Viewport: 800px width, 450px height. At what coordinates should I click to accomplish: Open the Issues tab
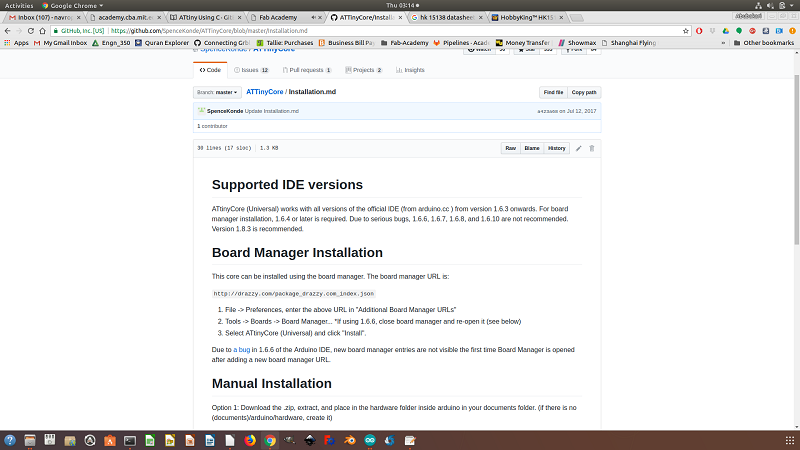click(x=251, y=70)
